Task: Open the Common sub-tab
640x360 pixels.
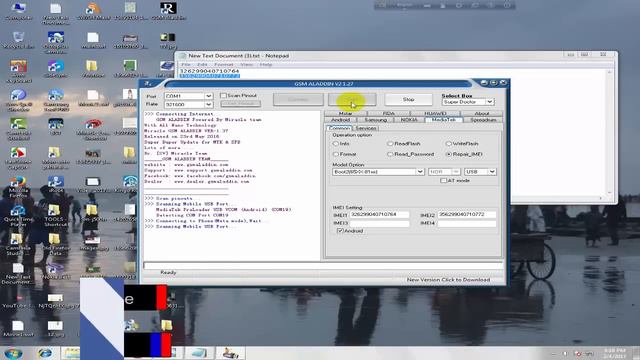Action: [339, 128]
